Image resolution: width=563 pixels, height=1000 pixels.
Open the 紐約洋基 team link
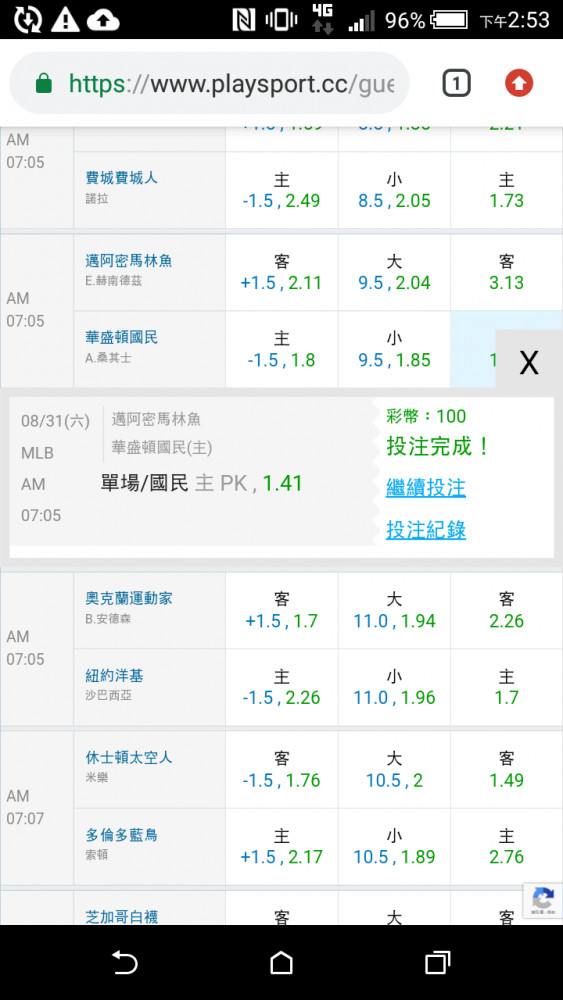pos(114,675)
